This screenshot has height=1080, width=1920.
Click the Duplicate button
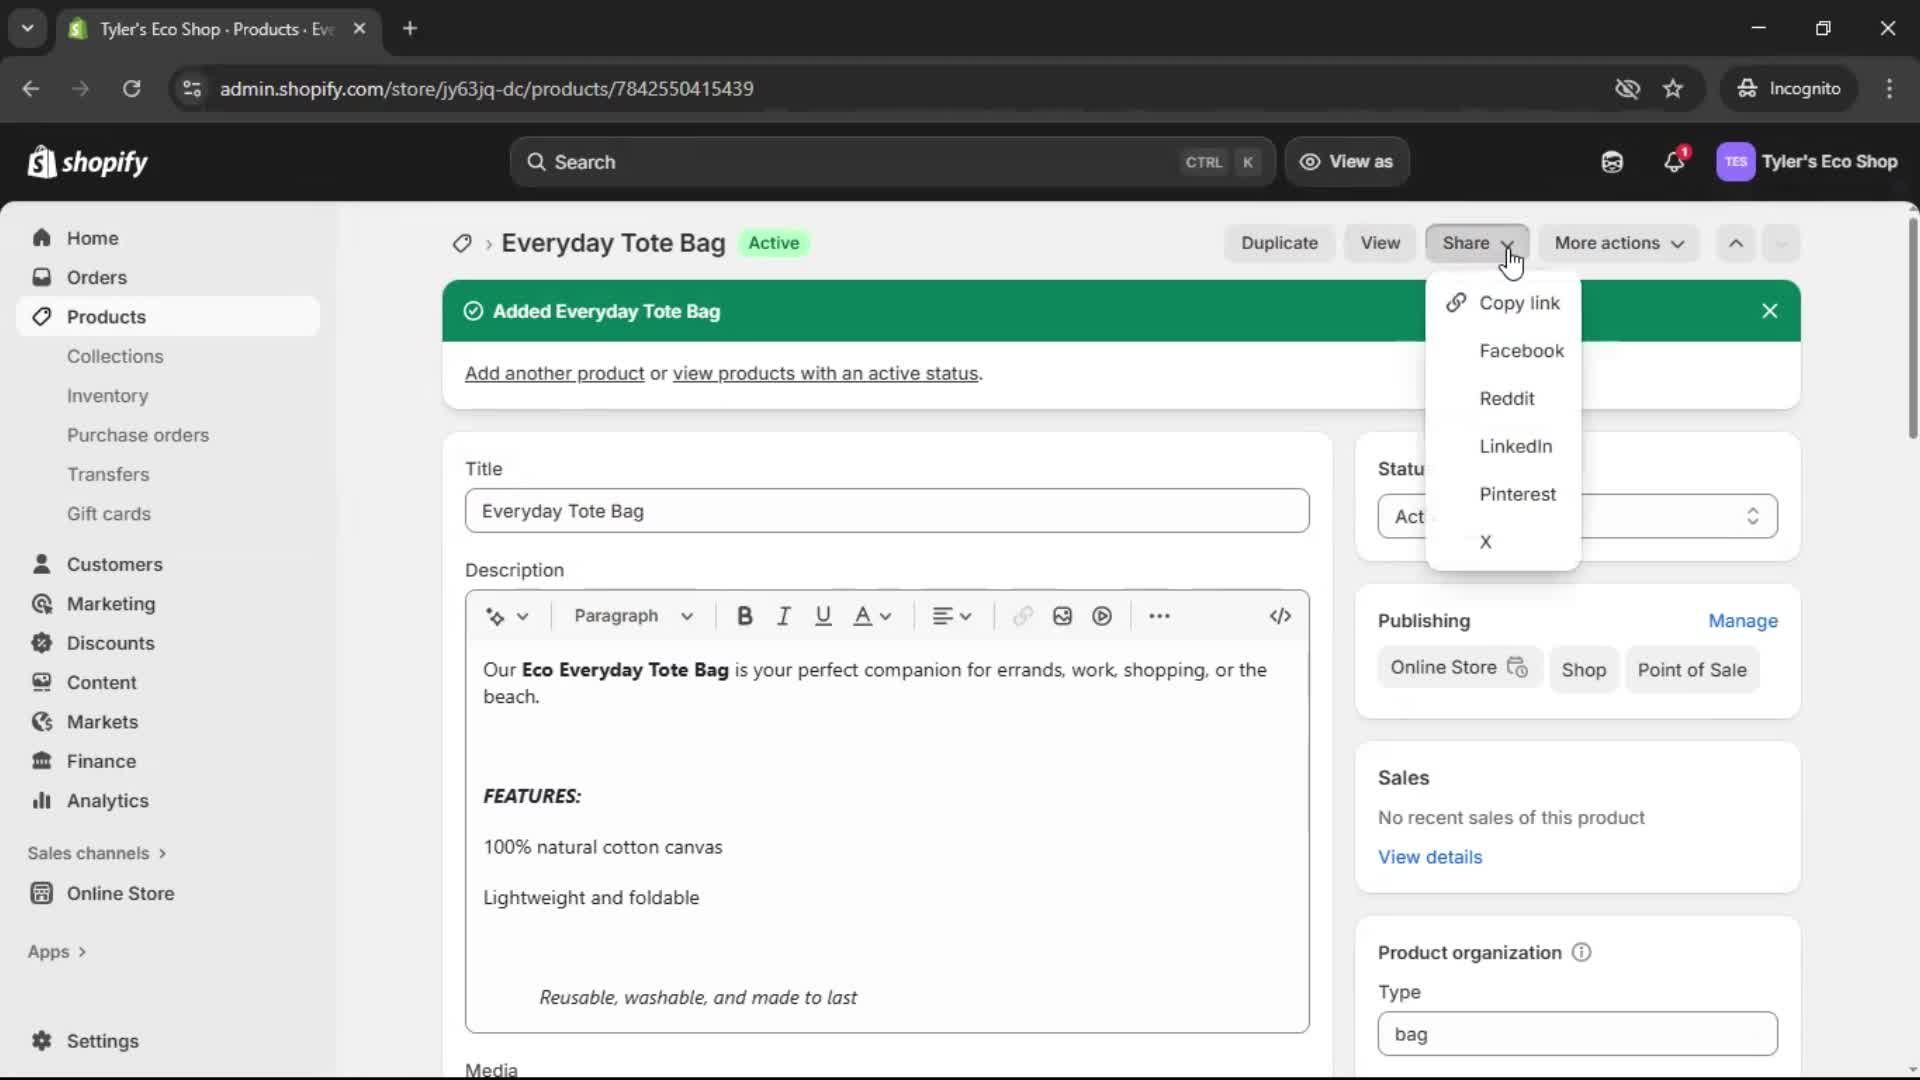point(1280,243)
